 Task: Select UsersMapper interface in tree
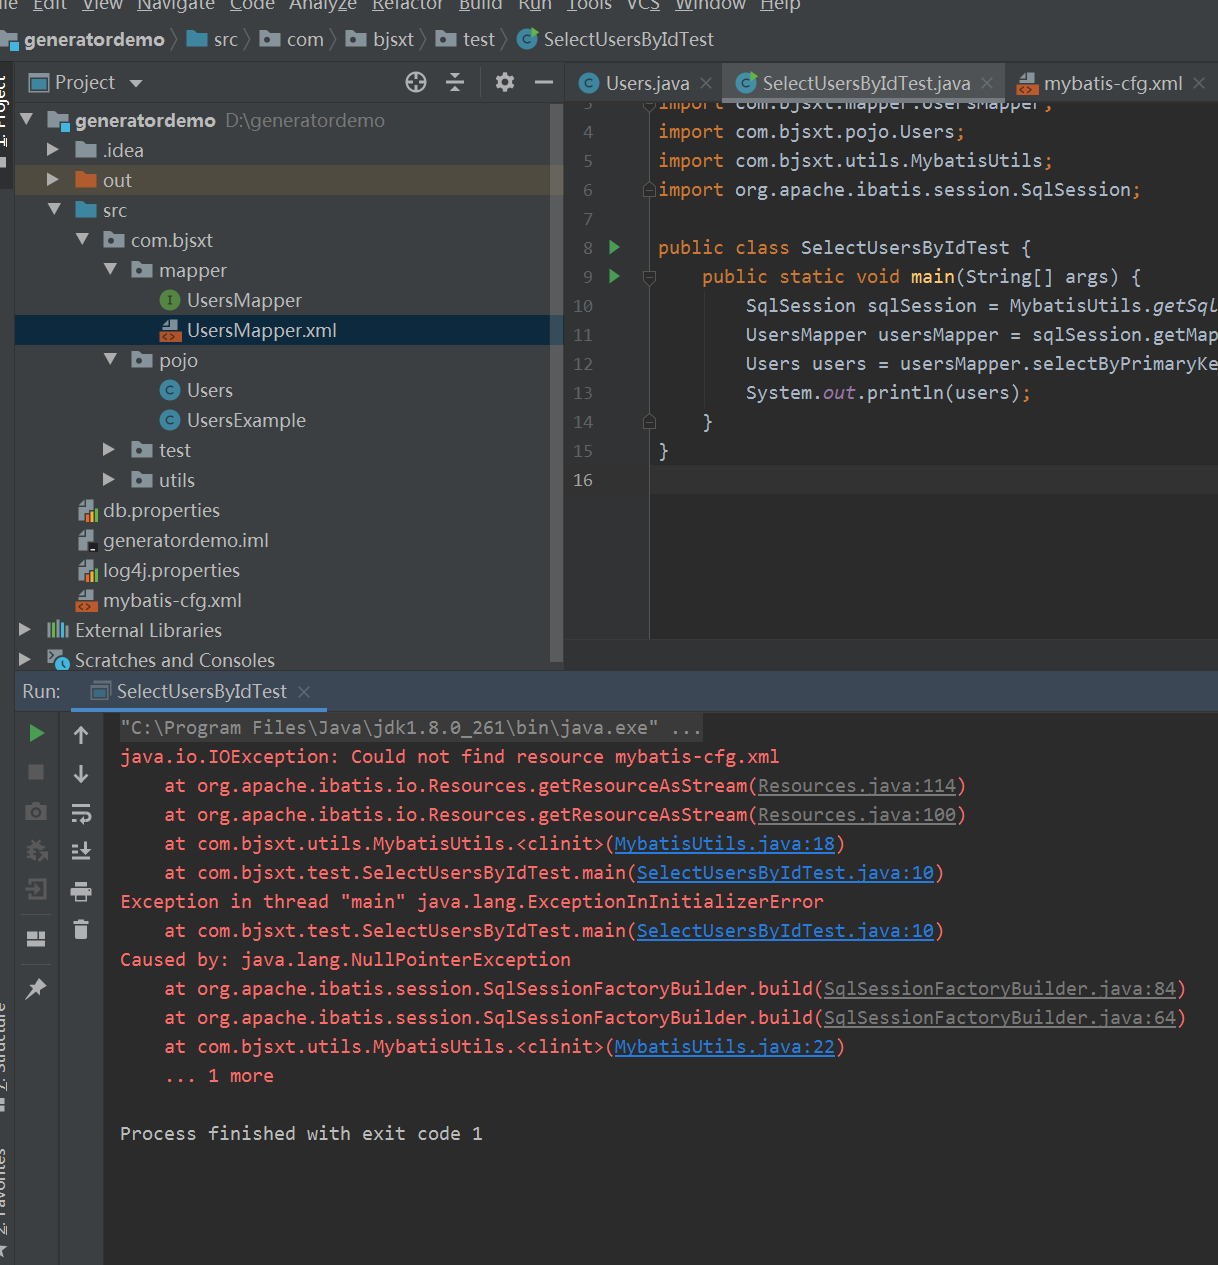244,300
